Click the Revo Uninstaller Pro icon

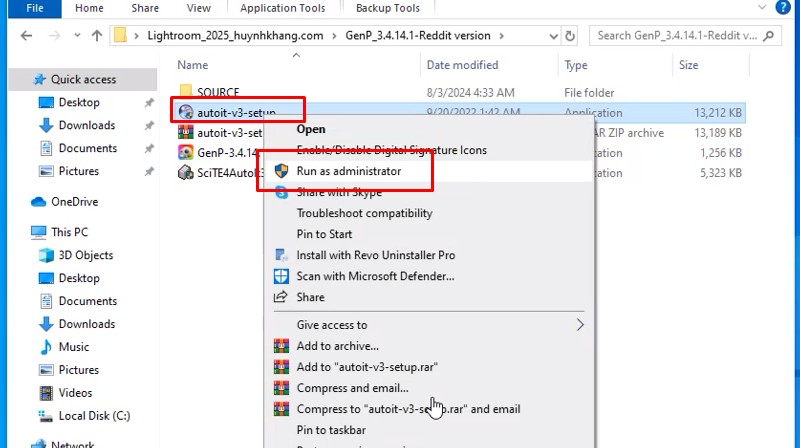(x=281, y=255)
